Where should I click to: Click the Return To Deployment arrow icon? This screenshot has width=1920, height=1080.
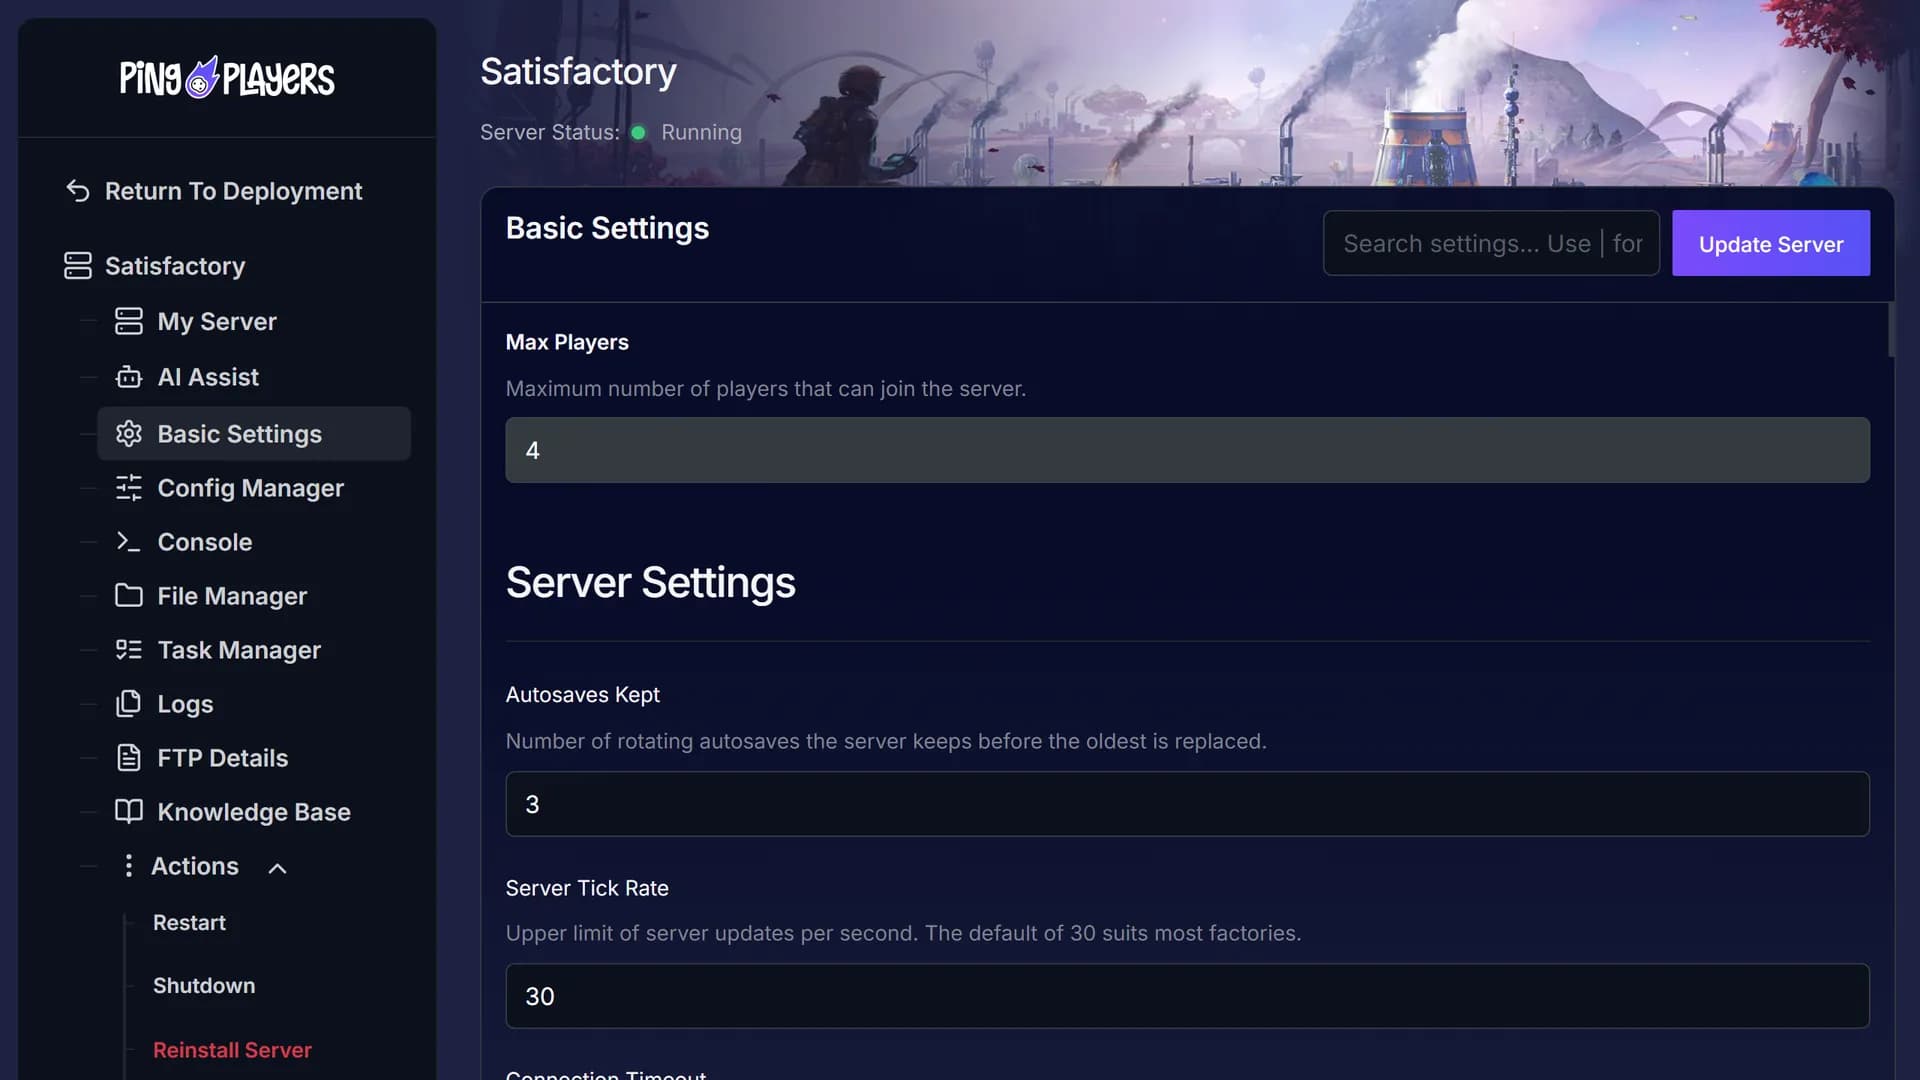78,190
